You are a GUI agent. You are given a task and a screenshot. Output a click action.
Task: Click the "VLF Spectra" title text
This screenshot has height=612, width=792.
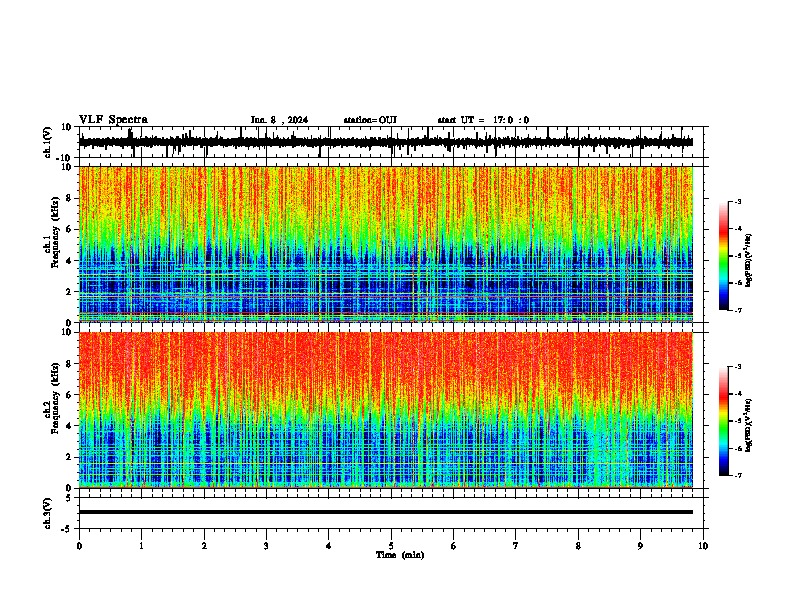pyautogui.click(x=113, y=120)
